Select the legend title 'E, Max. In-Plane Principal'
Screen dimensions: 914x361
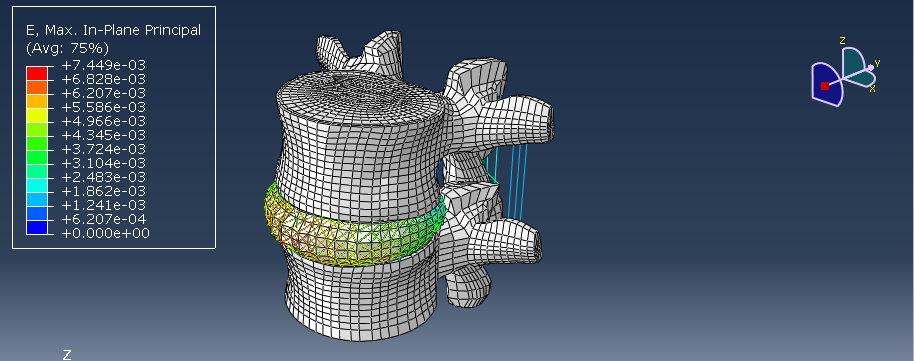[x=114, y=31]
